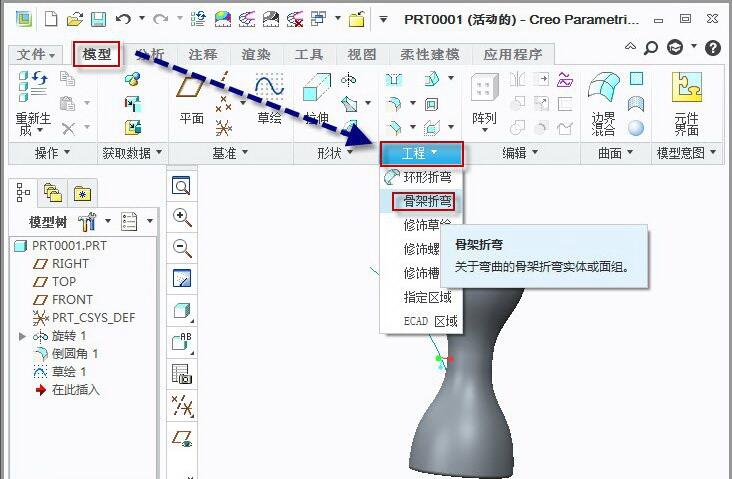Switch to the Annotate (注释) tab
Screen dimensions: 732x479
203,54
